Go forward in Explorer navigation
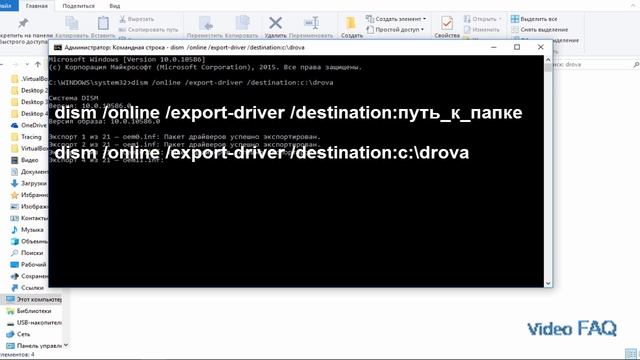Screen dimensions: 640x360 click(x=15, y=64)
